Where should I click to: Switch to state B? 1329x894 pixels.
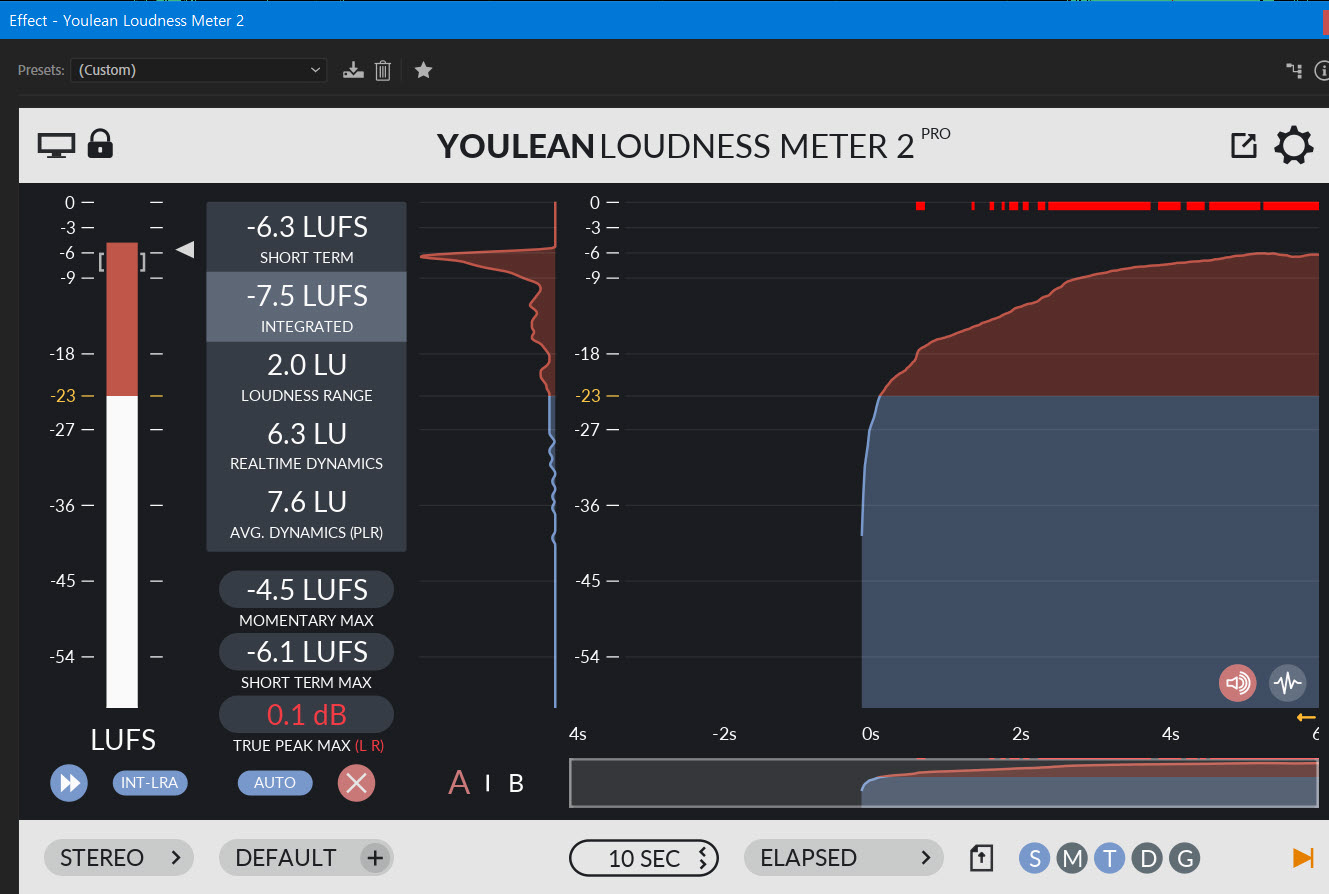[x=516, y=783]
